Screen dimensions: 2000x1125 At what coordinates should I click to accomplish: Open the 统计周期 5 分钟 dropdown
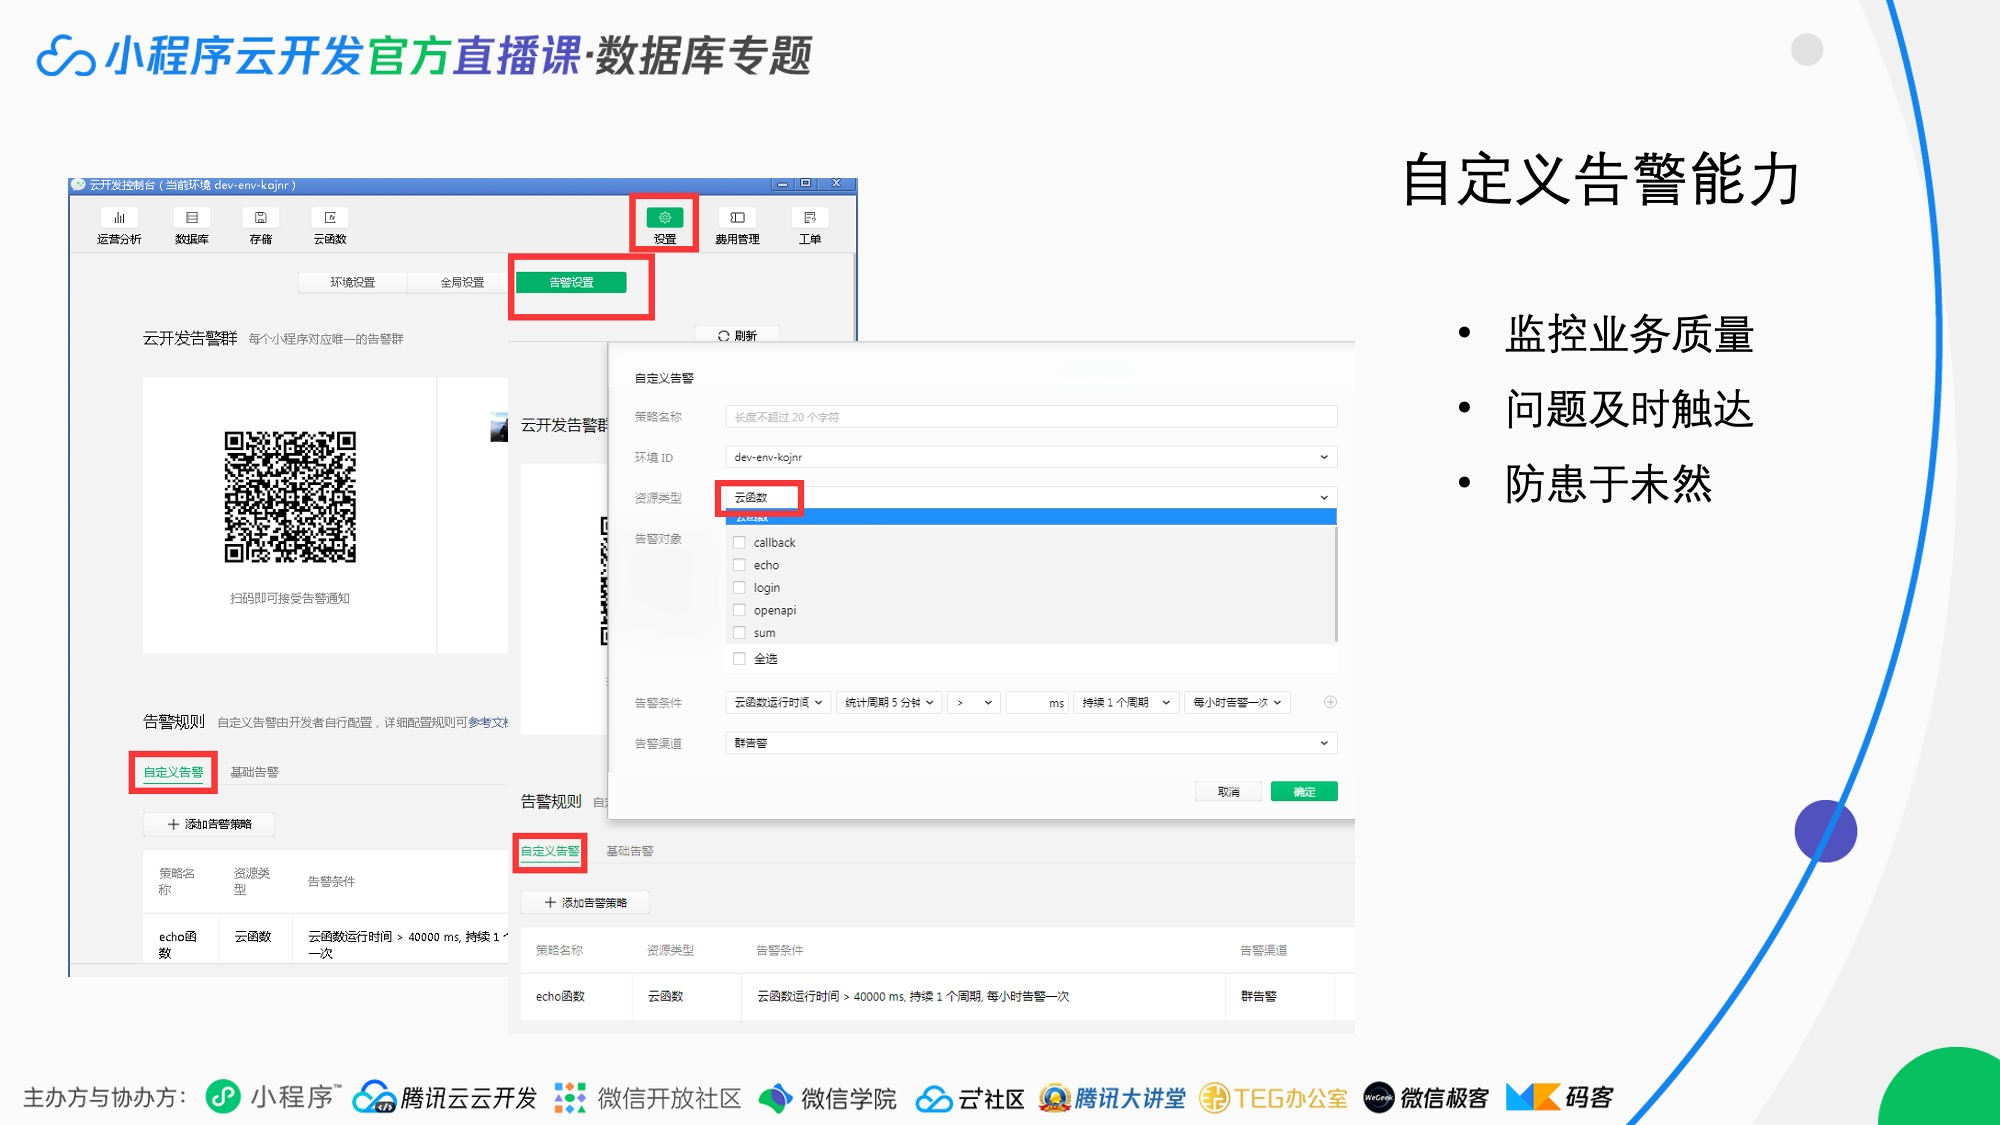click(x=889, y=703)
